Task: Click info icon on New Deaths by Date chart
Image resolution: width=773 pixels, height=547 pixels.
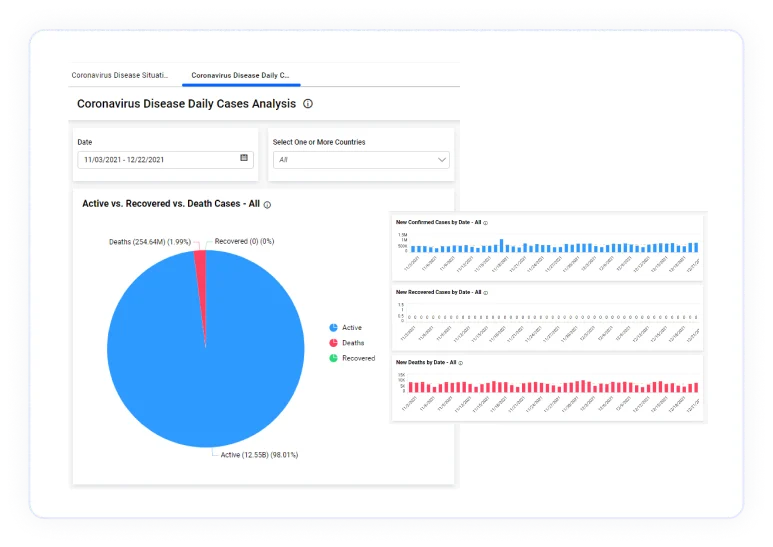Action: (x=460, y=363)
